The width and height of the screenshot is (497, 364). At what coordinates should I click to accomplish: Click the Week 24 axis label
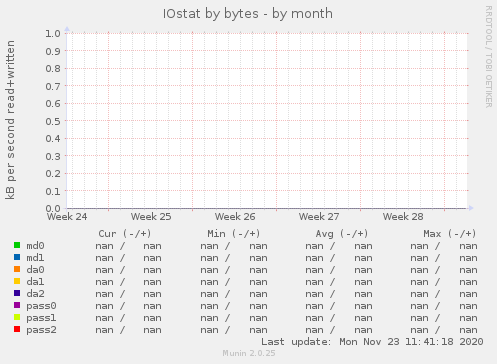(67, 217)
